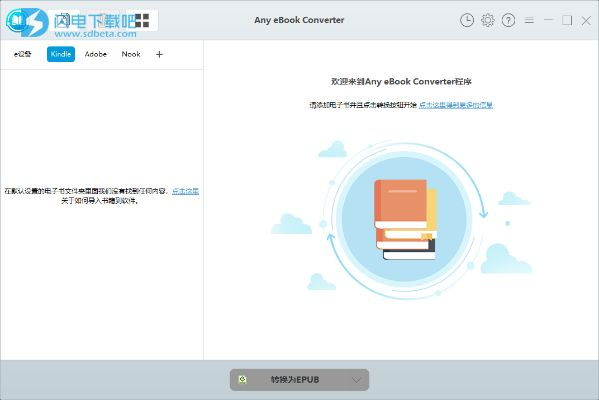Viewport: 599px width, 400px height.
Task: Open settings via the gear icon
Action: pyautogui.click(x=487, y=20)
